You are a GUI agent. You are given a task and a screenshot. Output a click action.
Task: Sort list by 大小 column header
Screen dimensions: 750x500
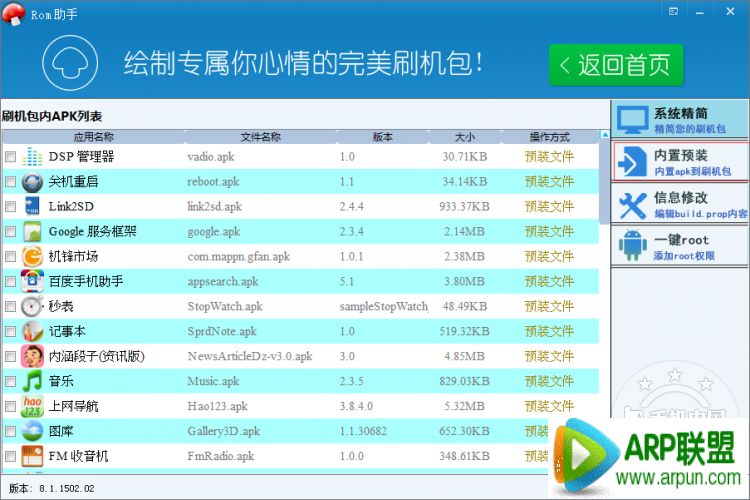coord(464,137)
